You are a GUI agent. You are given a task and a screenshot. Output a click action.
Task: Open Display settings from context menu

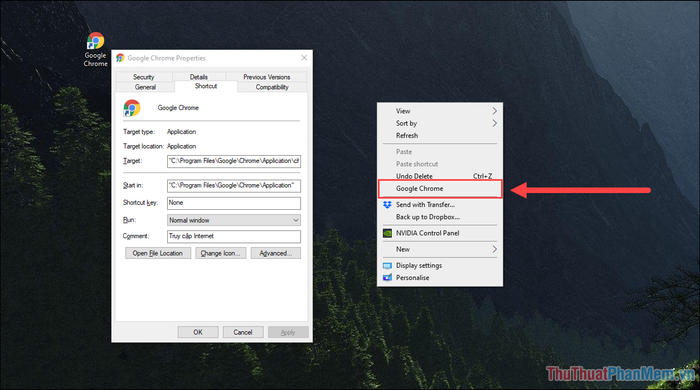(x=440, y=266)
